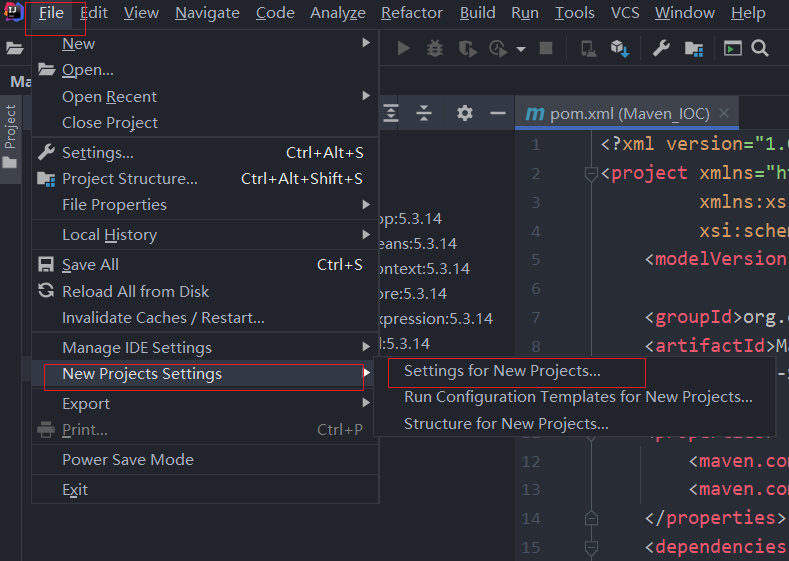The image size is (789, 561).
Task: Open the Window menu
Action: 685,13
